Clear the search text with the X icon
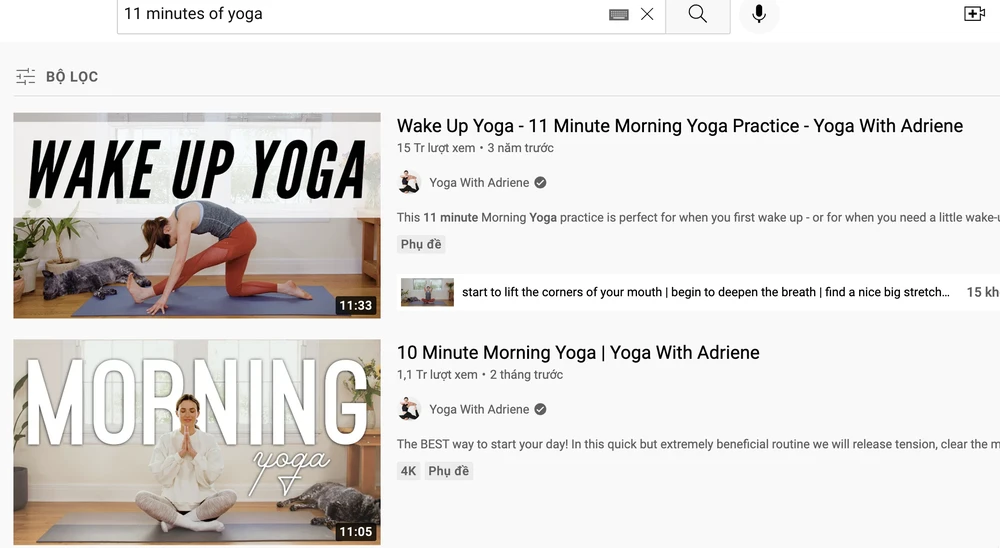 (x=647, y=14)
